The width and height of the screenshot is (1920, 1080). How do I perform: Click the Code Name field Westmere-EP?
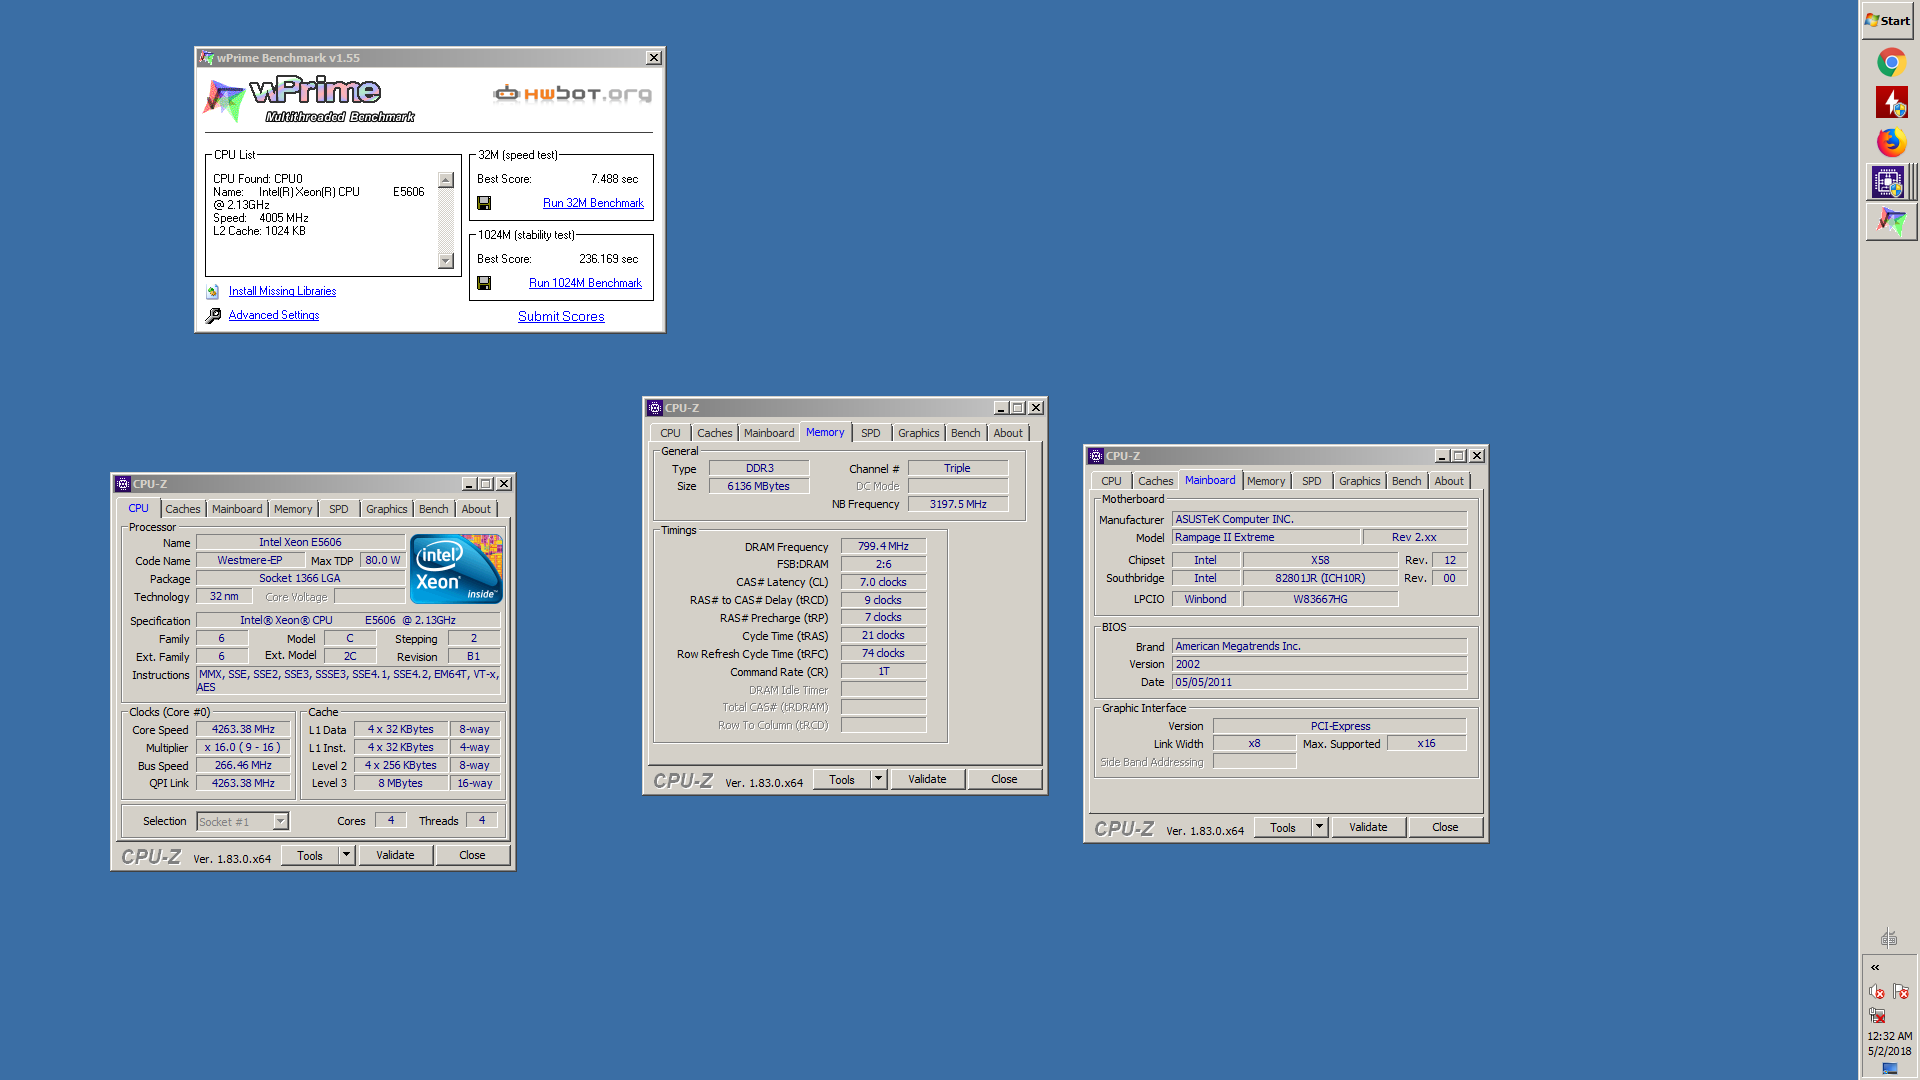point(250,560)
